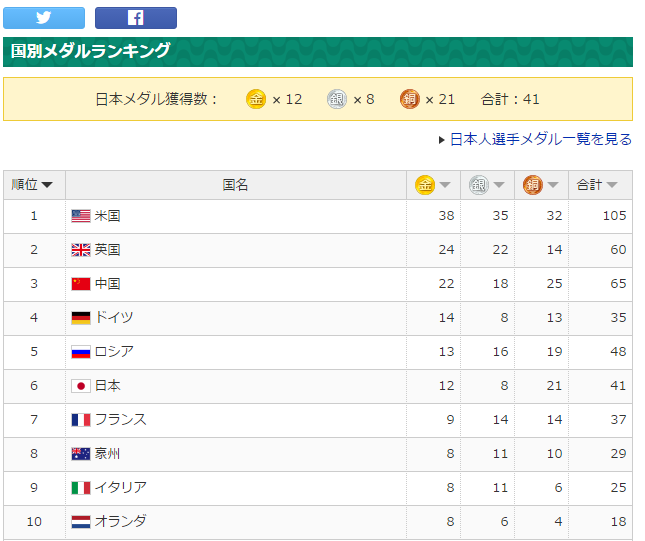Click the Japan flag icon in row 6
The width and height of the screenshot is (645, 541).
[81, 386]
